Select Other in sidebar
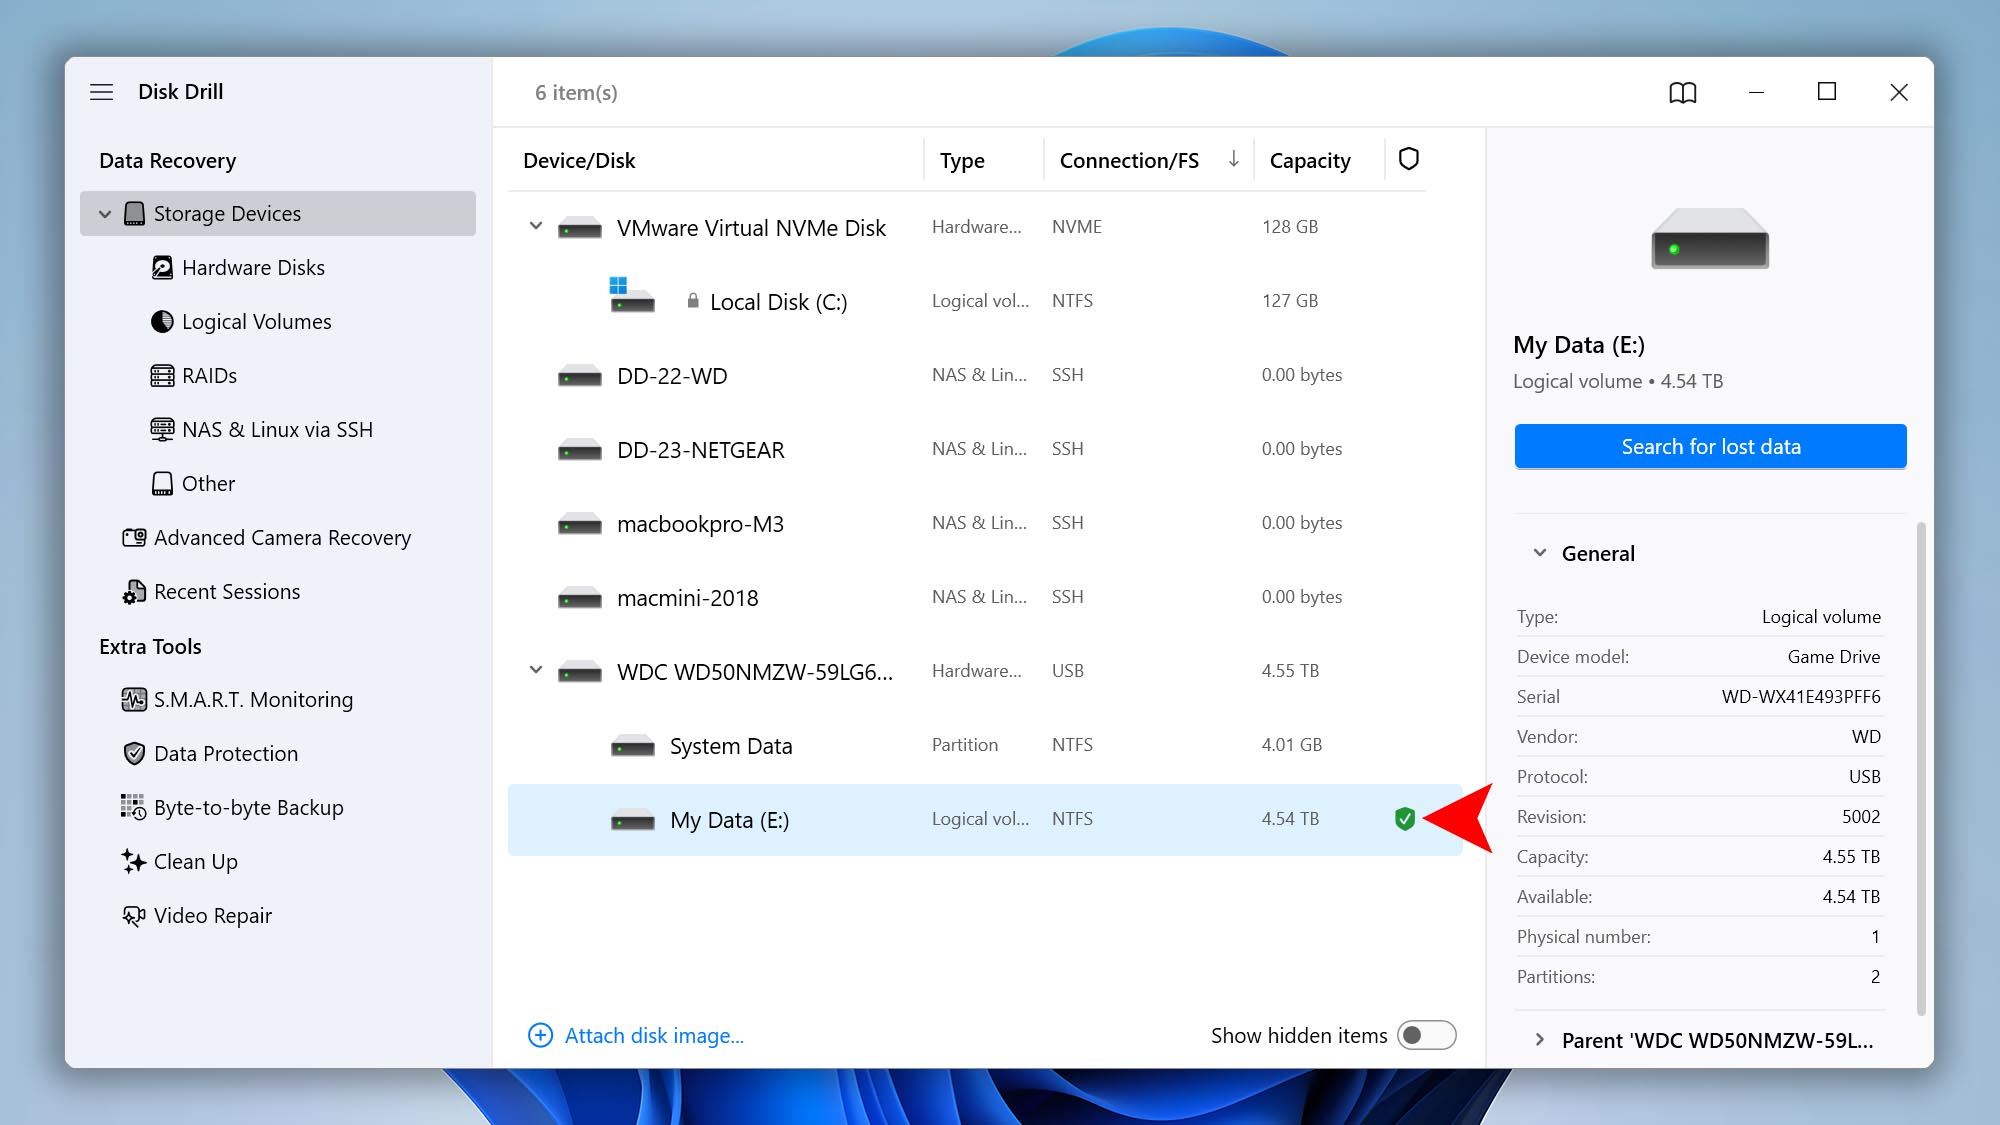This screenshot has width=2000, height=1125. click(x=208, y=484)
